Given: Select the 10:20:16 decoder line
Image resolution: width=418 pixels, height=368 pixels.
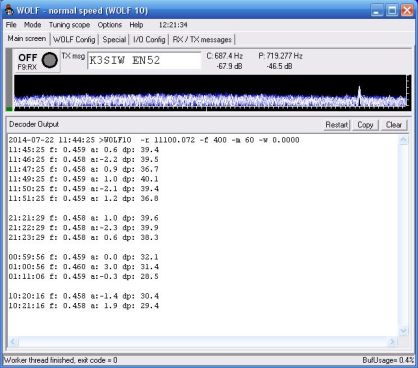Looking at the screenshot, I should coord(84,296).
